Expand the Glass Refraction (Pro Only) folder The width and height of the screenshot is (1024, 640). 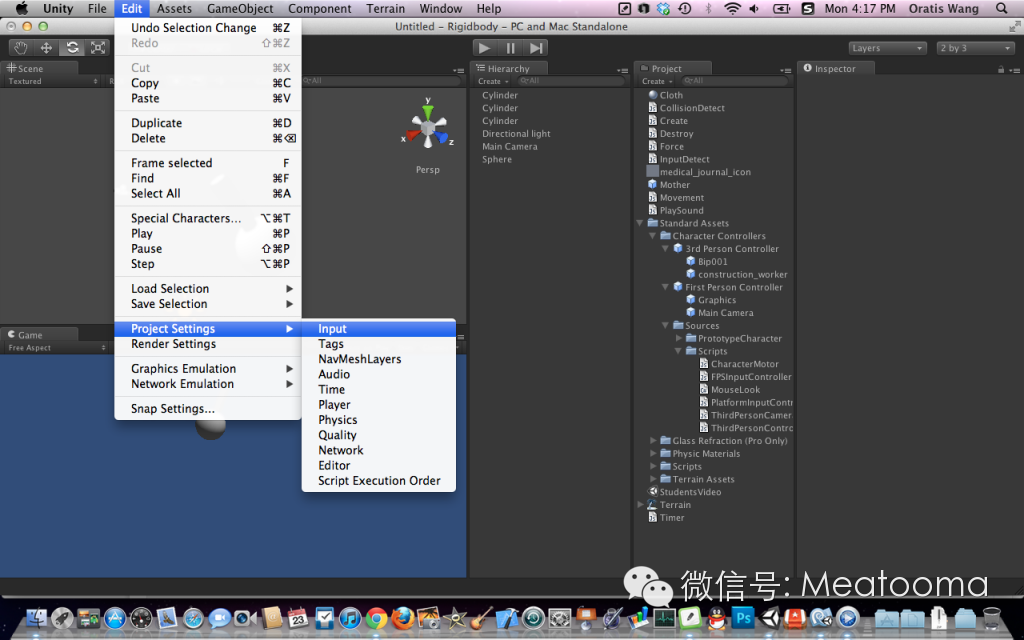(x=653, y=441)
